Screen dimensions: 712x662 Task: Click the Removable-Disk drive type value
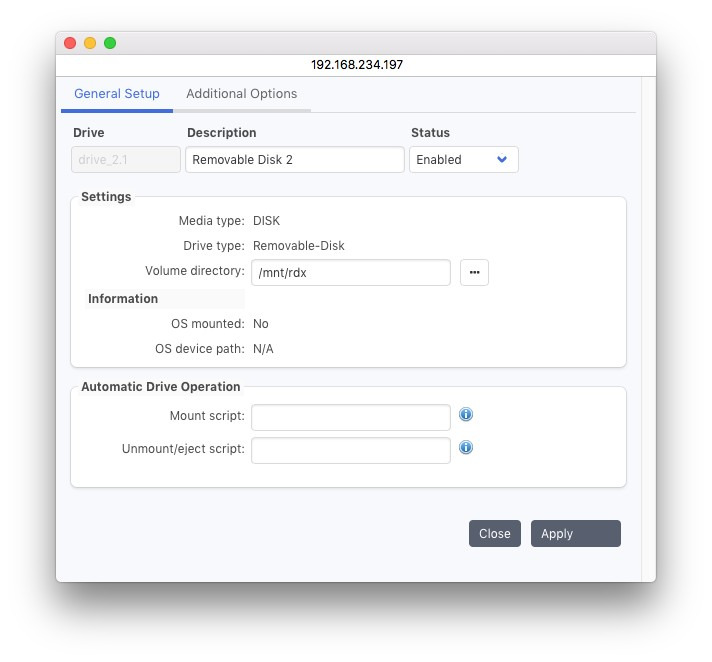(298, 246)
